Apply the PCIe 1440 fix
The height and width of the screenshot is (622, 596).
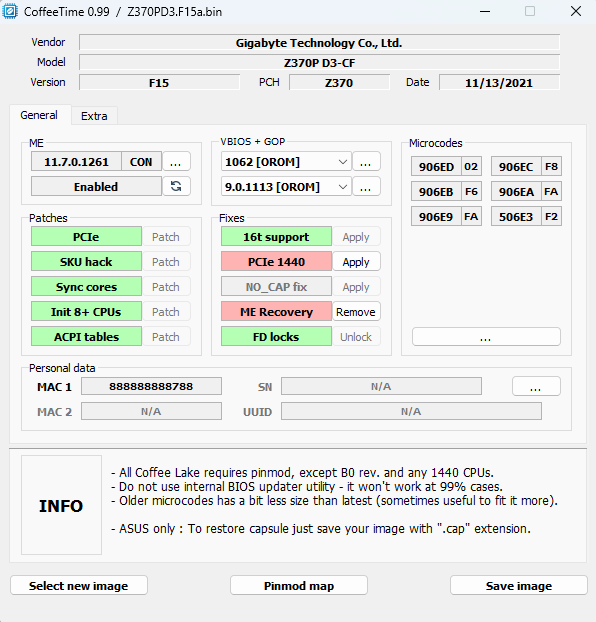tap(356, 262)
